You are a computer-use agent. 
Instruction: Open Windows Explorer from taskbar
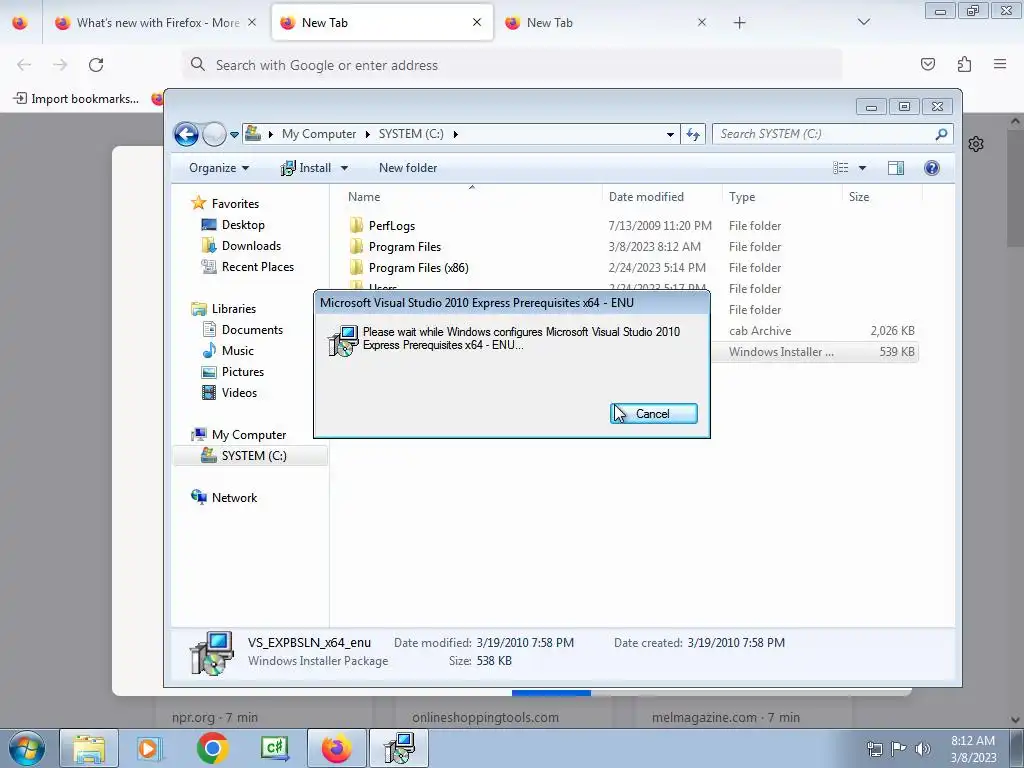point(89,748)
